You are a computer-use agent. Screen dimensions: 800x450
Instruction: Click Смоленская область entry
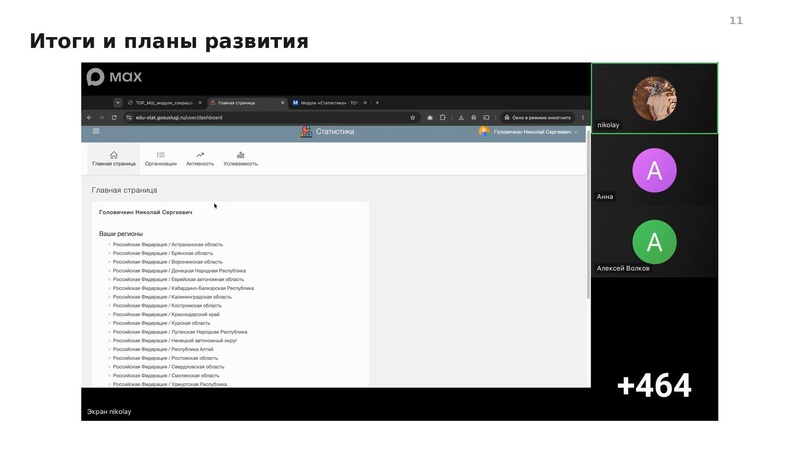coord(166,375)
